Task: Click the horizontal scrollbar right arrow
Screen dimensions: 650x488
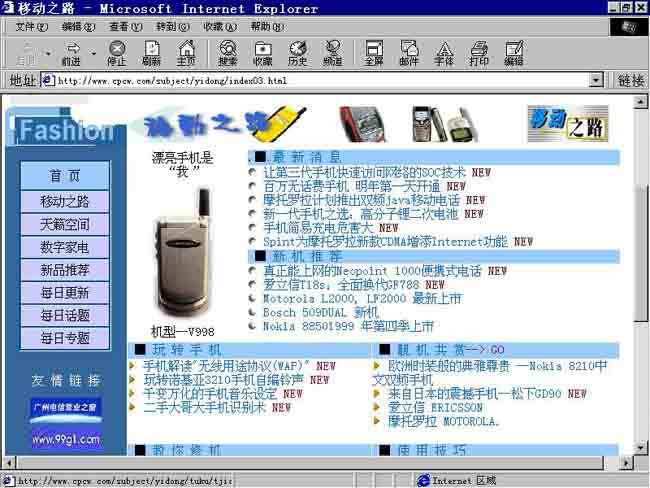Action: 627,462
